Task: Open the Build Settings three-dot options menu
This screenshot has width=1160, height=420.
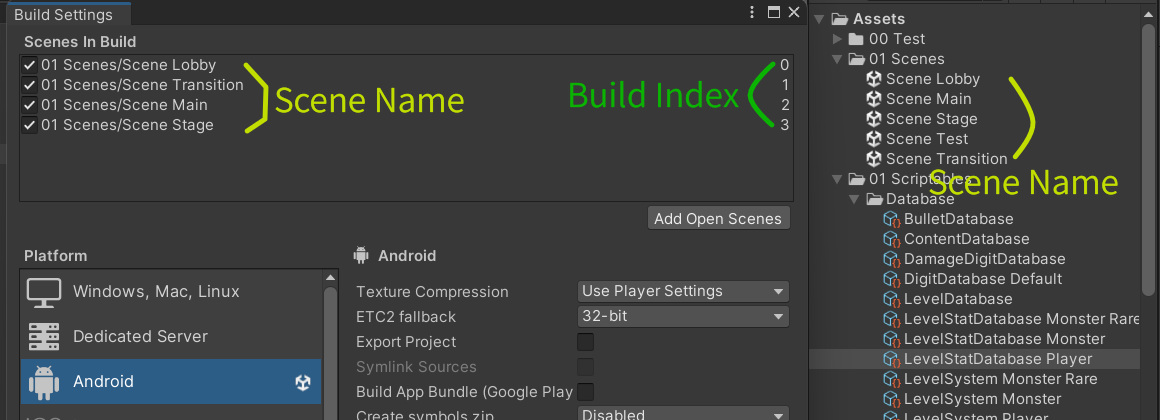Action: 752,13
